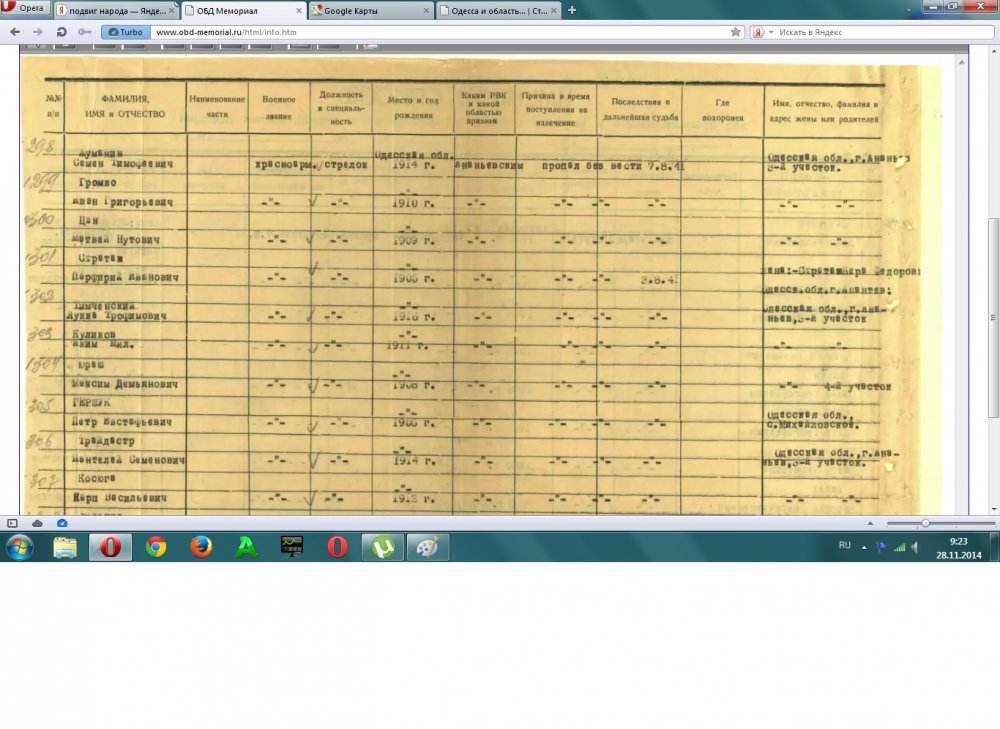Switch to the 'Google Карты' tab

click(371, 11)
